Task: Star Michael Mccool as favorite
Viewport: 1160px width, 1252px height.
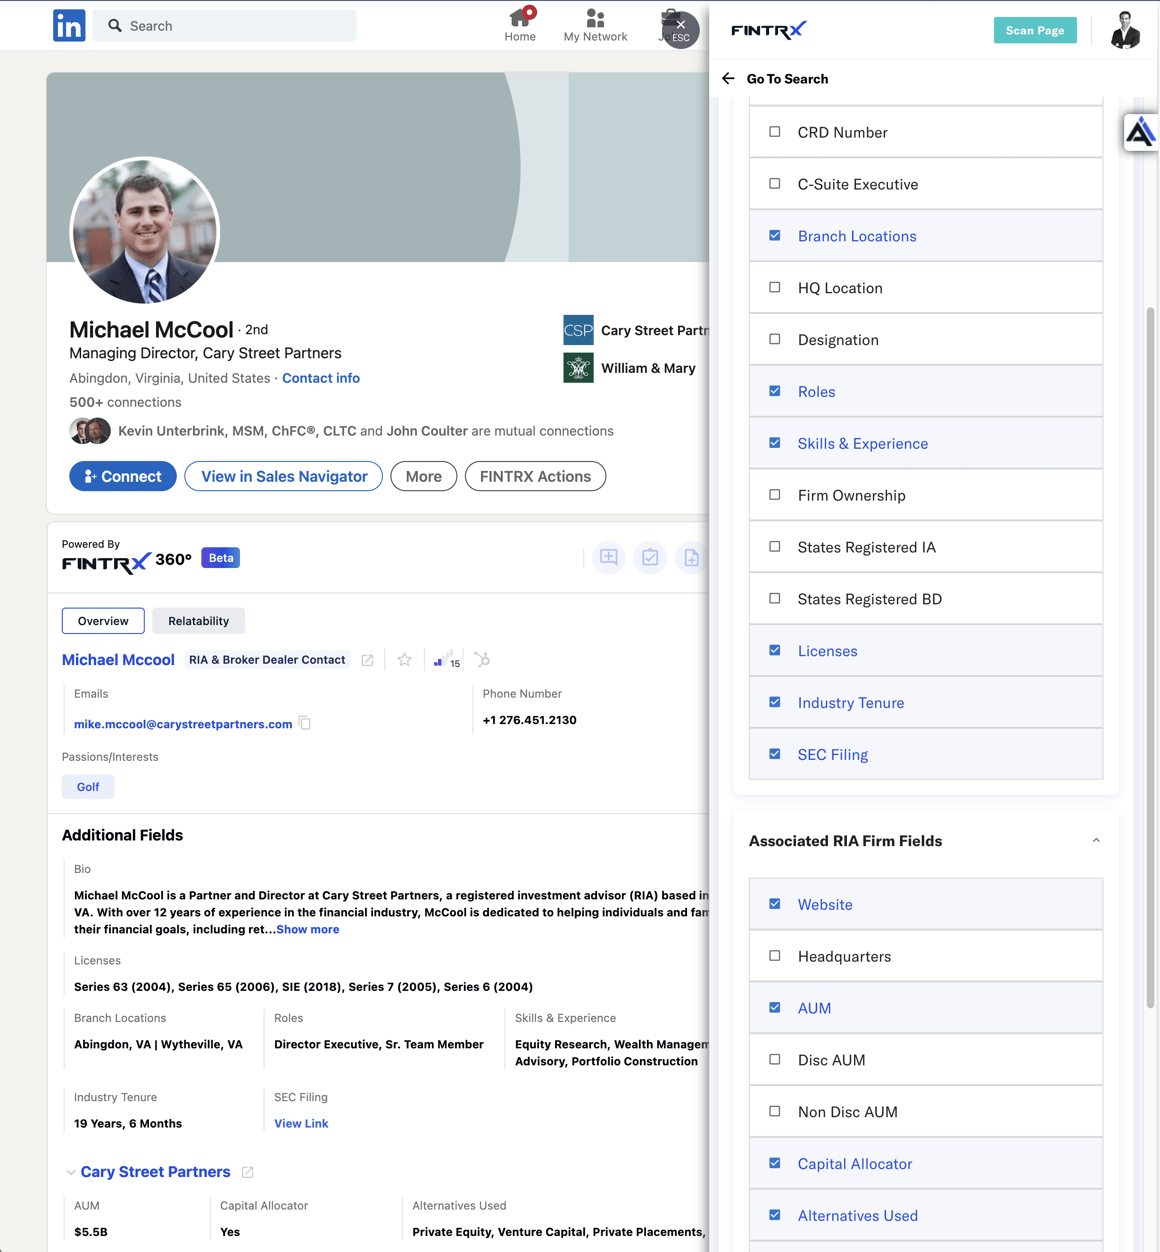Action: click(x=404, y=659)
